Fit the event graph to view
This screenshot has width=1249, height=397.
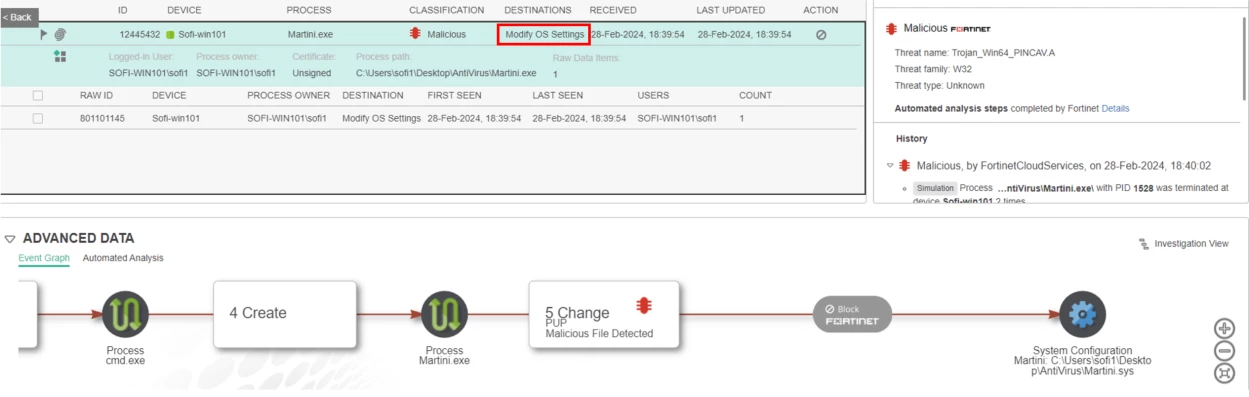click(1224, 373)
